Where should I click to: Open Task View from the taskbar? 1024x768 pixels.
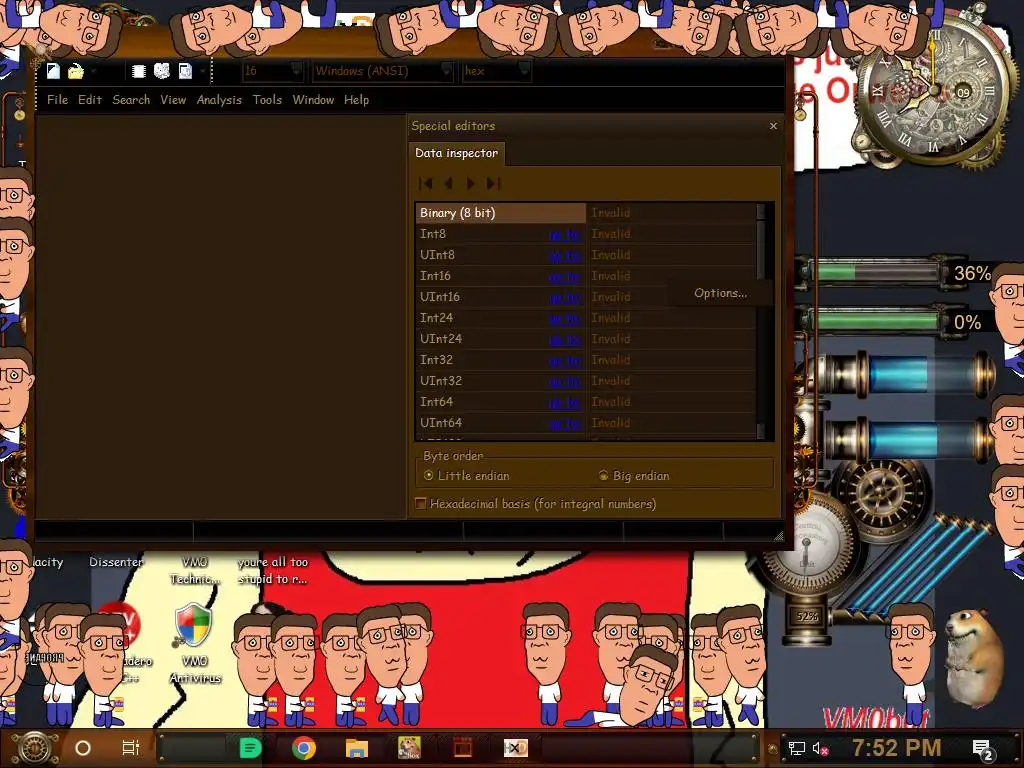point(131,748)
